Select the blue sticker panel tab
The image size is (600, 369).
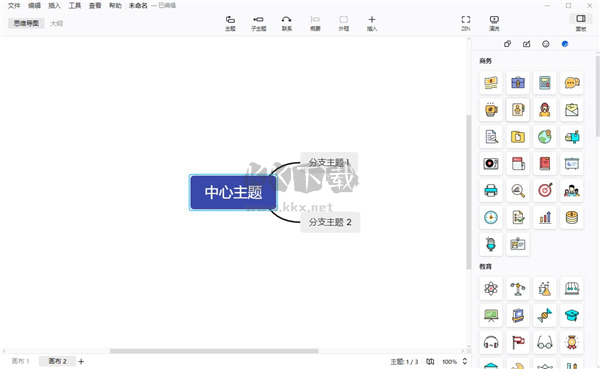pyautogui.click(x=565, y=44)
